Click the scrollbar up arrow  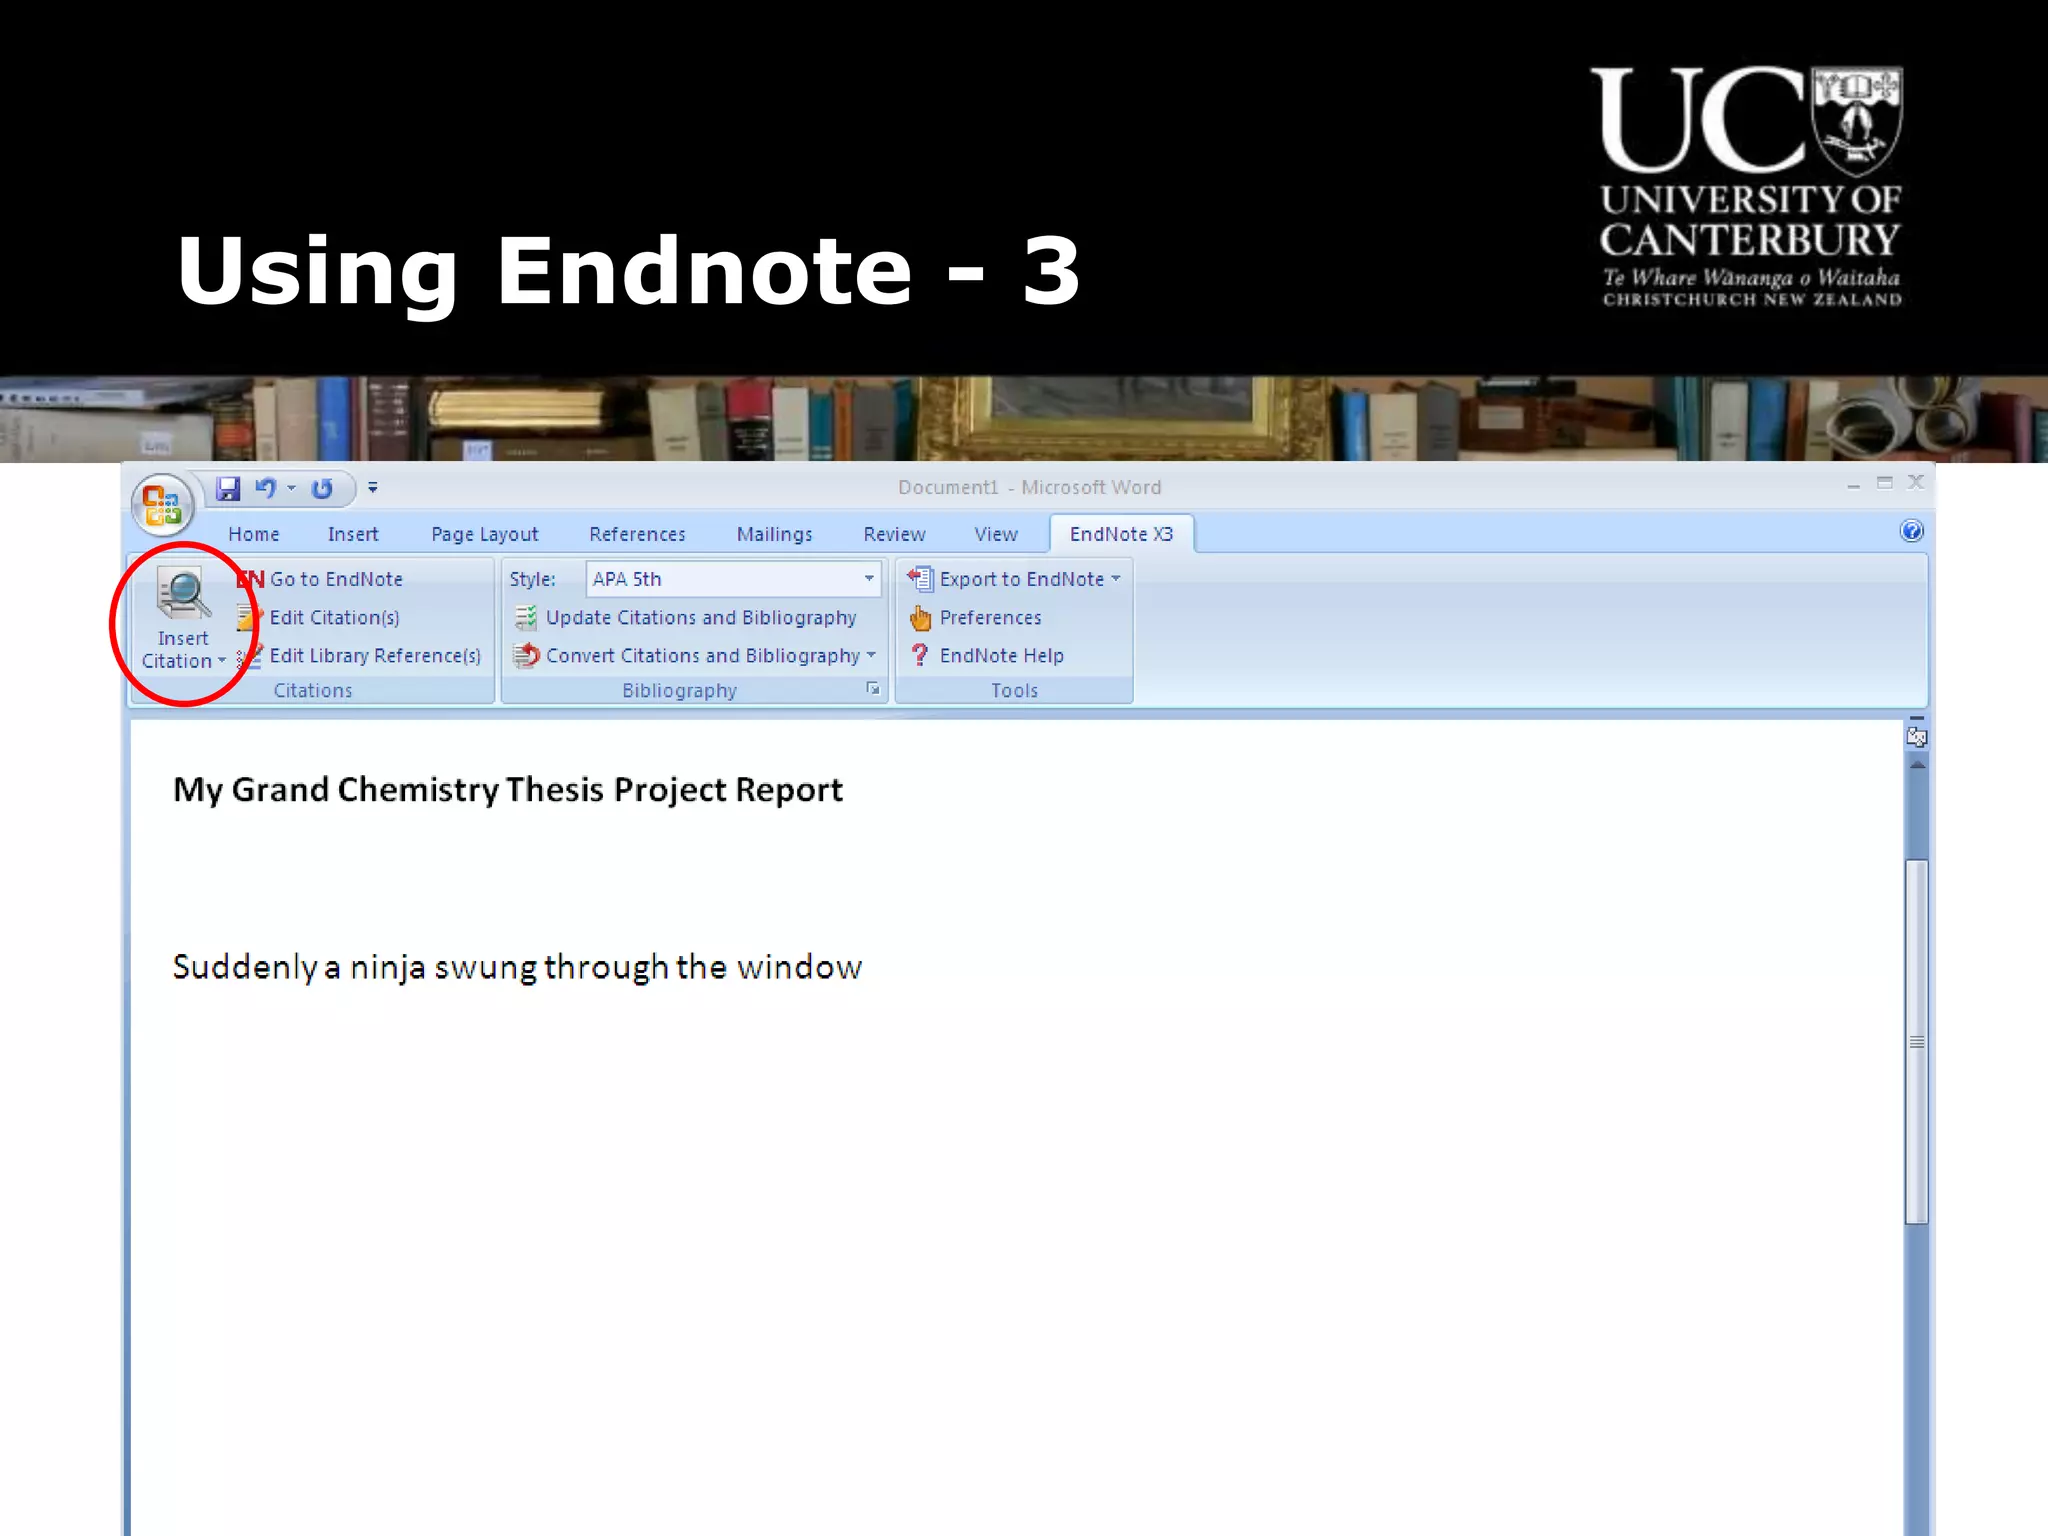click(1916, 766)
